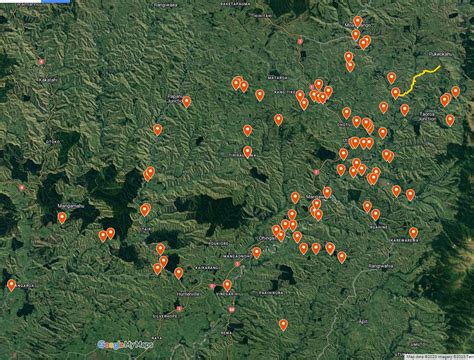
Task: Click the map marker at the far left edge
Action: 11,285
